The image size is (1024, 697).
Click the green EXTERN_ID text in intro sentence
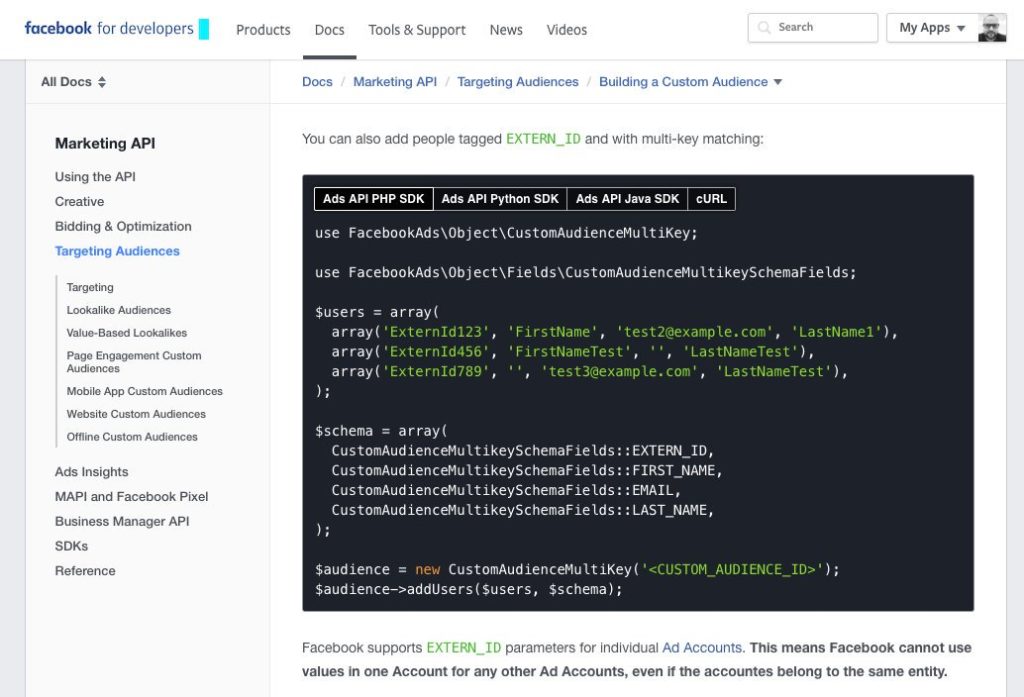pos(543,139)
